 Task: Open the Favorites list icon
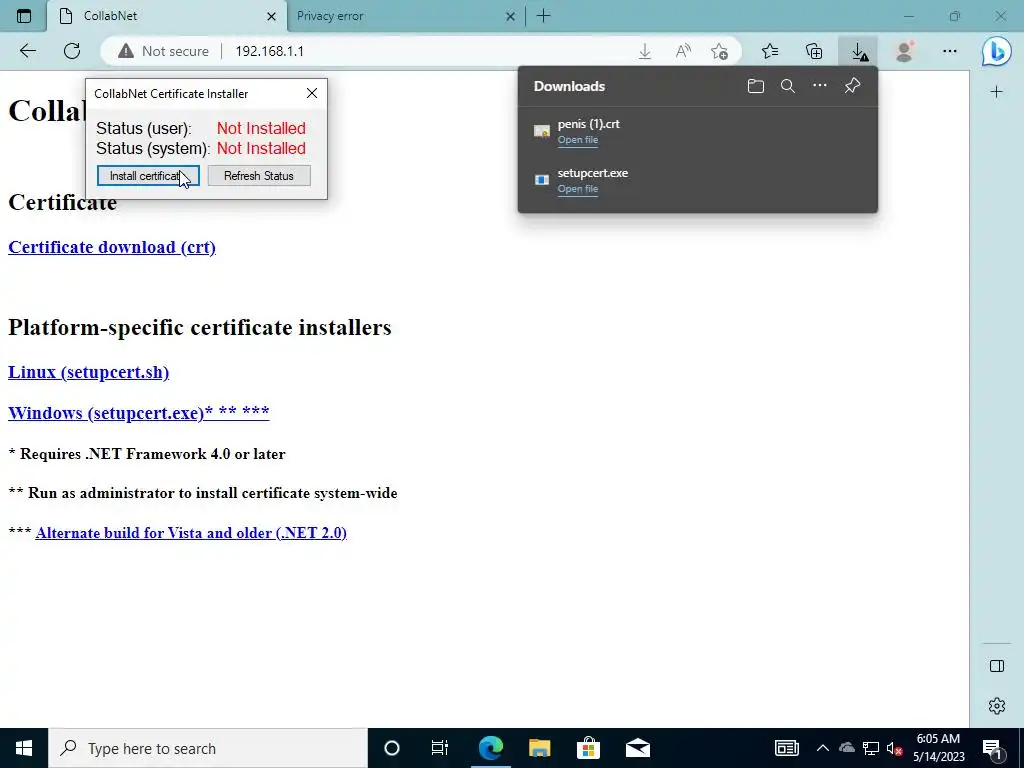click(x=770, y=51)
